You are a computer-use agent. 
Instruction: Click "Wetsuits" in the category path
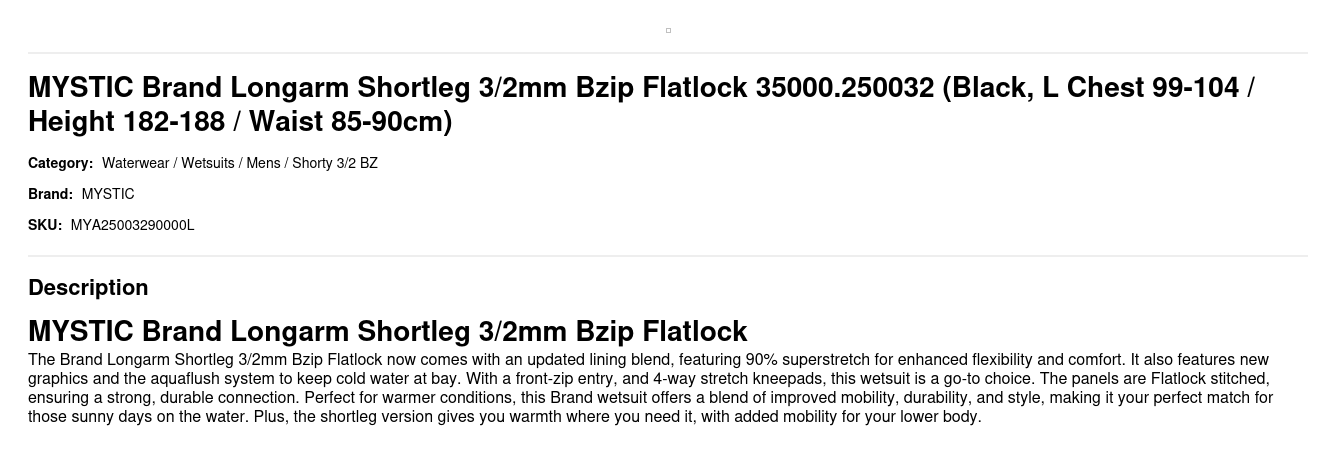tap(207, 163)
